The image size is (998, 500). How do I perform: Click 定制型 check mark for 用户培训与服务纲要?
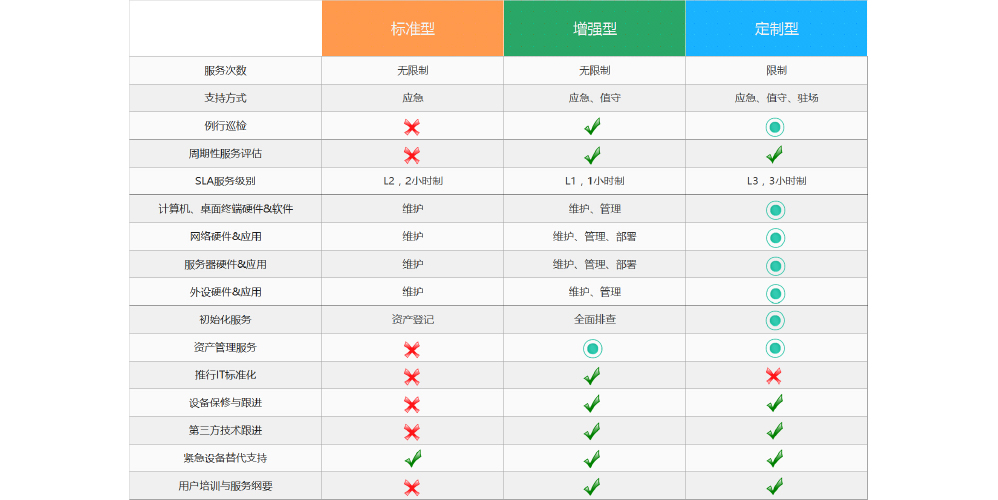pyautogui.click(x=775, y=487)
